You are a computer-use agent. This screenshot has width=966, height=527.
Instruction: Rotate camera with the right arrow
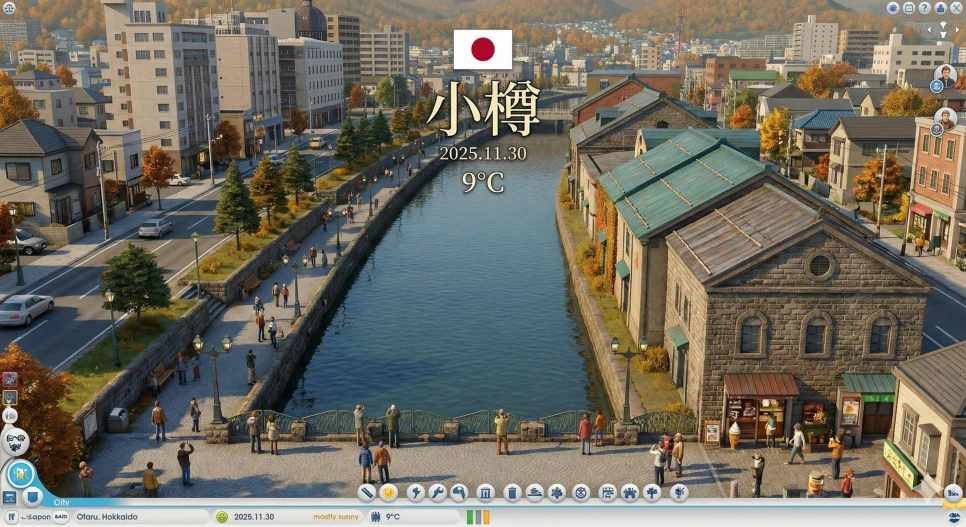[x=956, y=29]
